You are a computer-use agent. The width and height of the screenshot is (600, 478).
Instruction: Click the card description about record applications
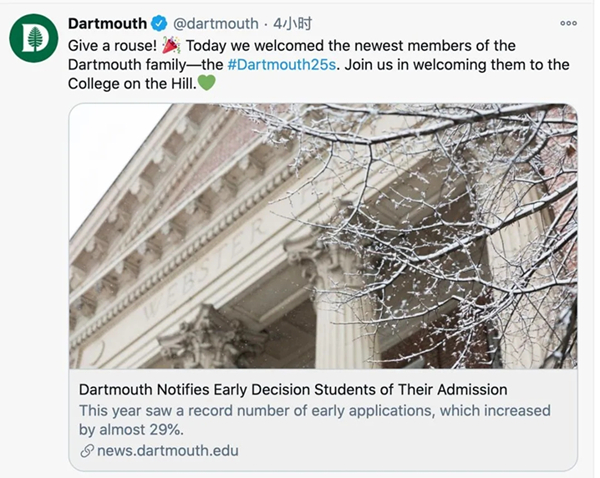point(314,420)
